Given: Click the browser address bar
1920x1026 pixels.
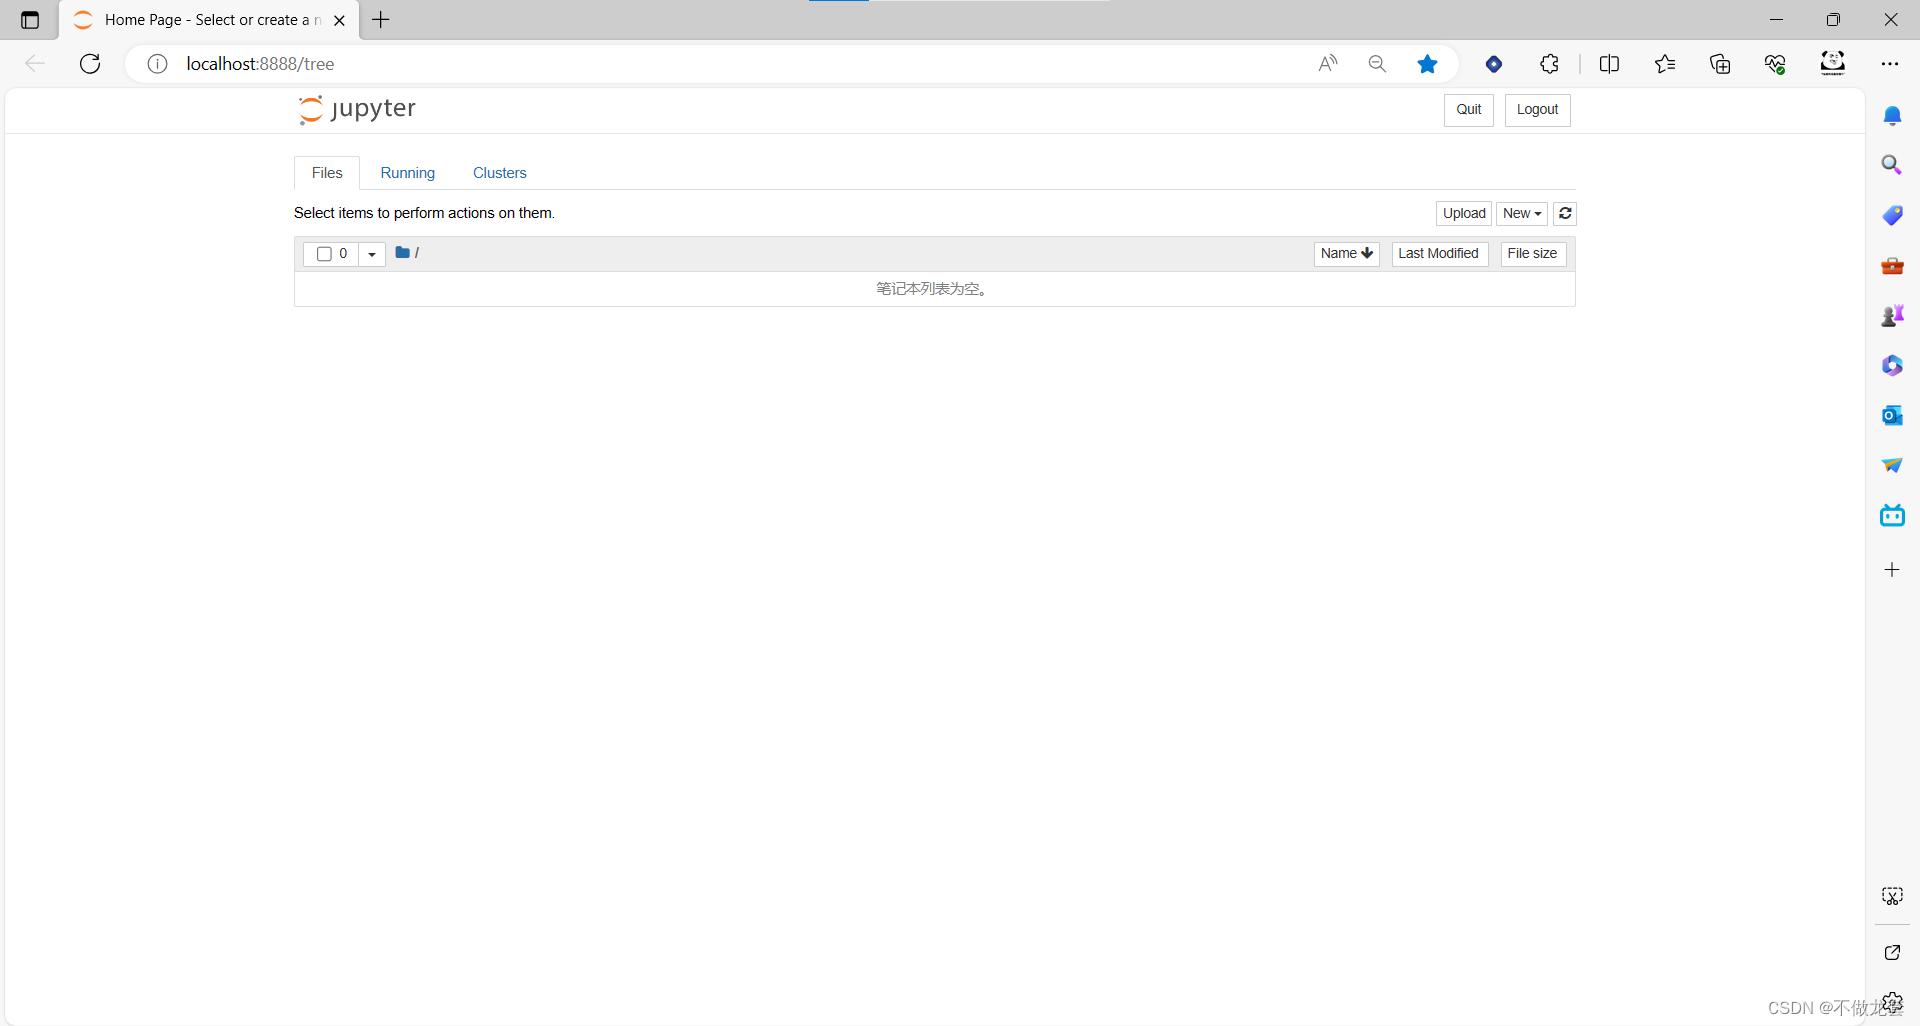Looking at the screenshot, I should point(600,63).
